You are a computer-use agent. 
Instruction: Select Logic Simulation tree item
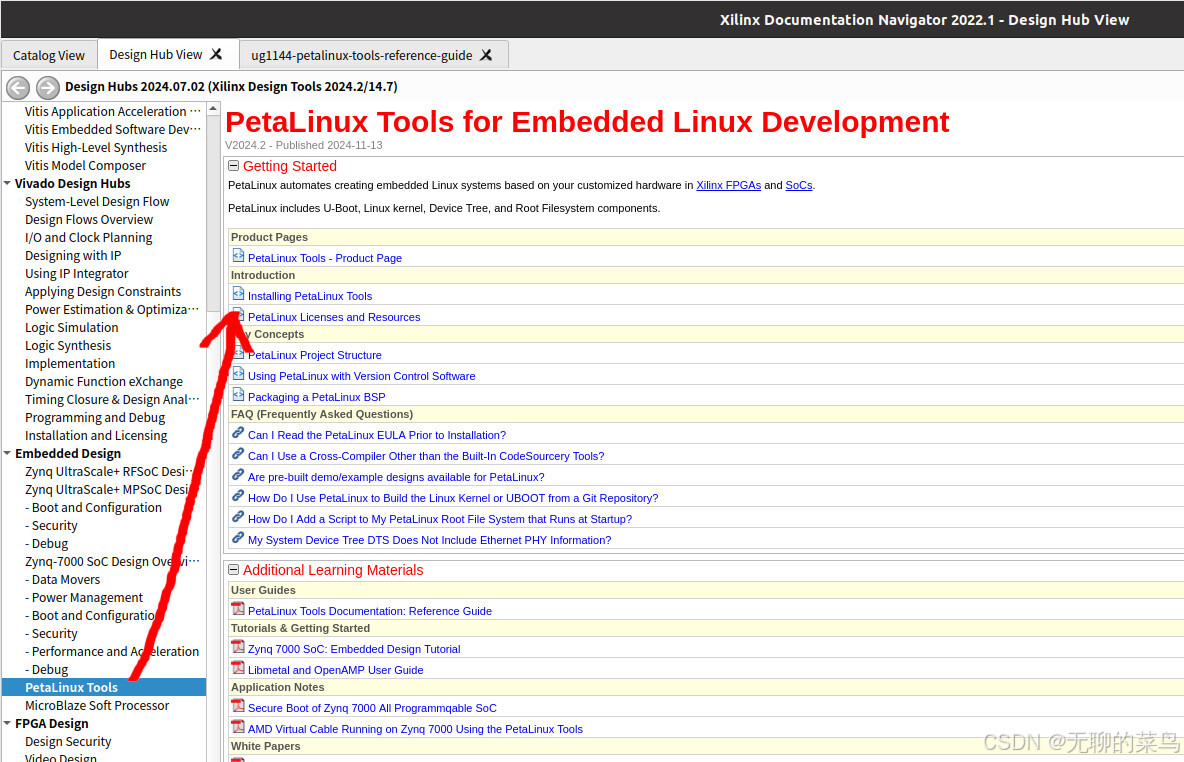pyautogui.click(x=72, y=328)
